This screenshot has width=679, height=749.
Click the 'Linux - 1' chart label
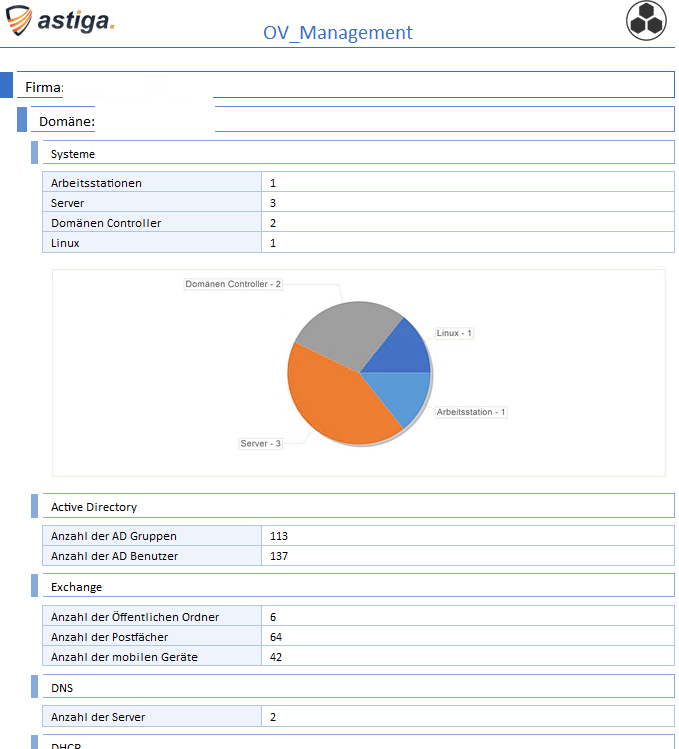454,333
